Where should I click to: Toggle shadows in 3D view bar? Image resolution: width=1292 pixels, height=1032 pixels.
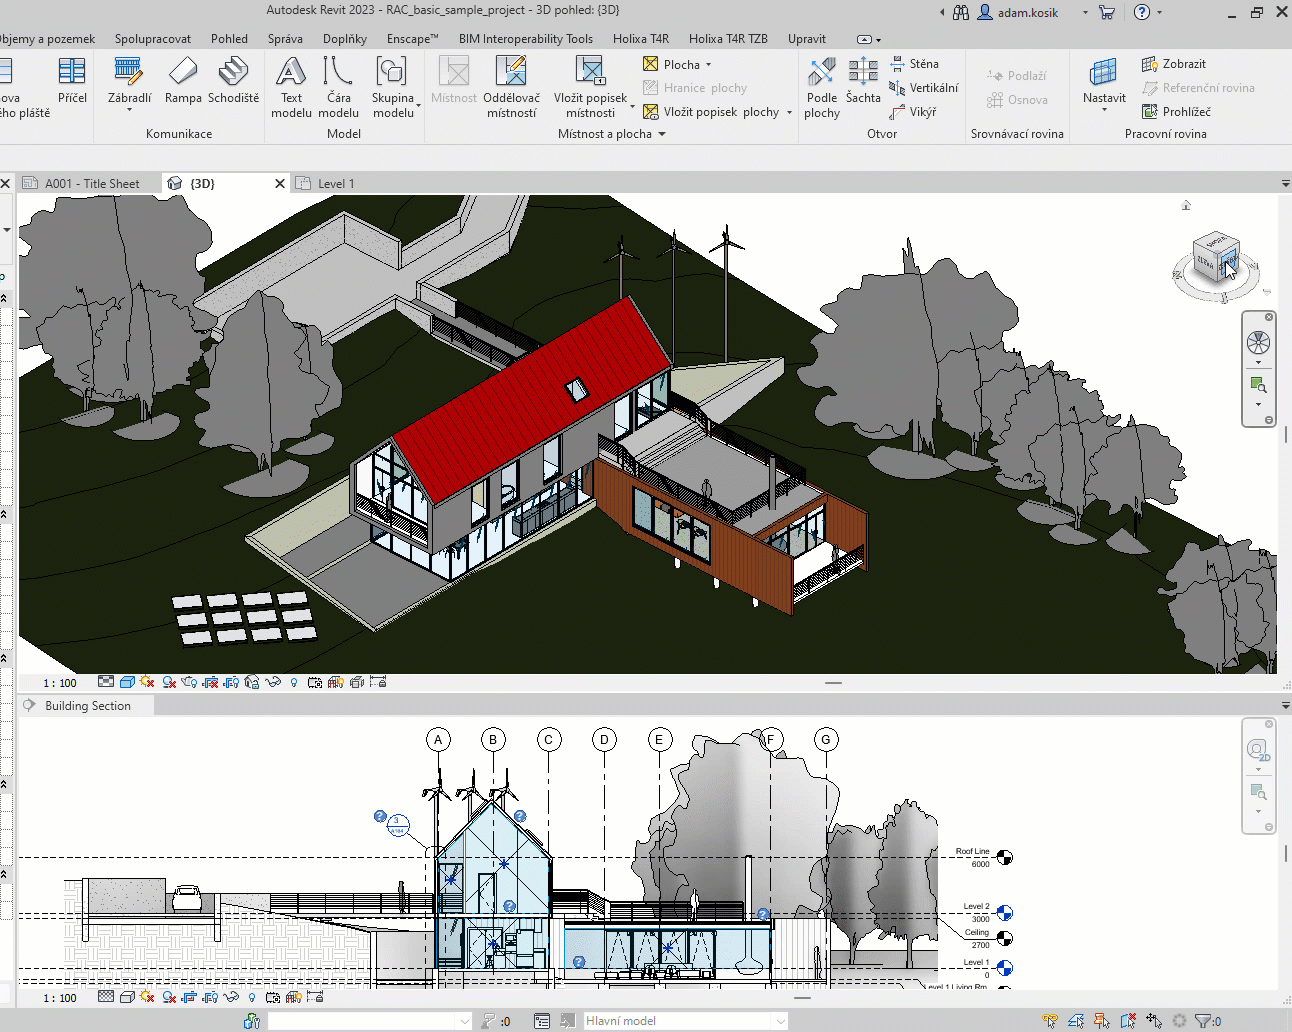coord(169,682)
